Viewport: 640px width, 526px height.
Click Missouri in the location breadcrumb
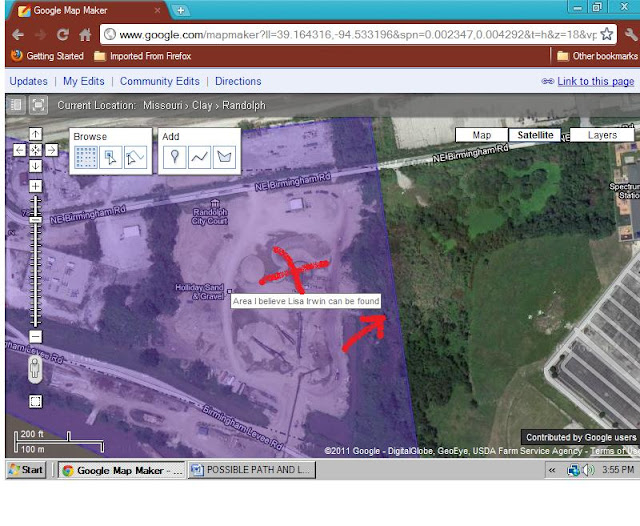point(162,105)
